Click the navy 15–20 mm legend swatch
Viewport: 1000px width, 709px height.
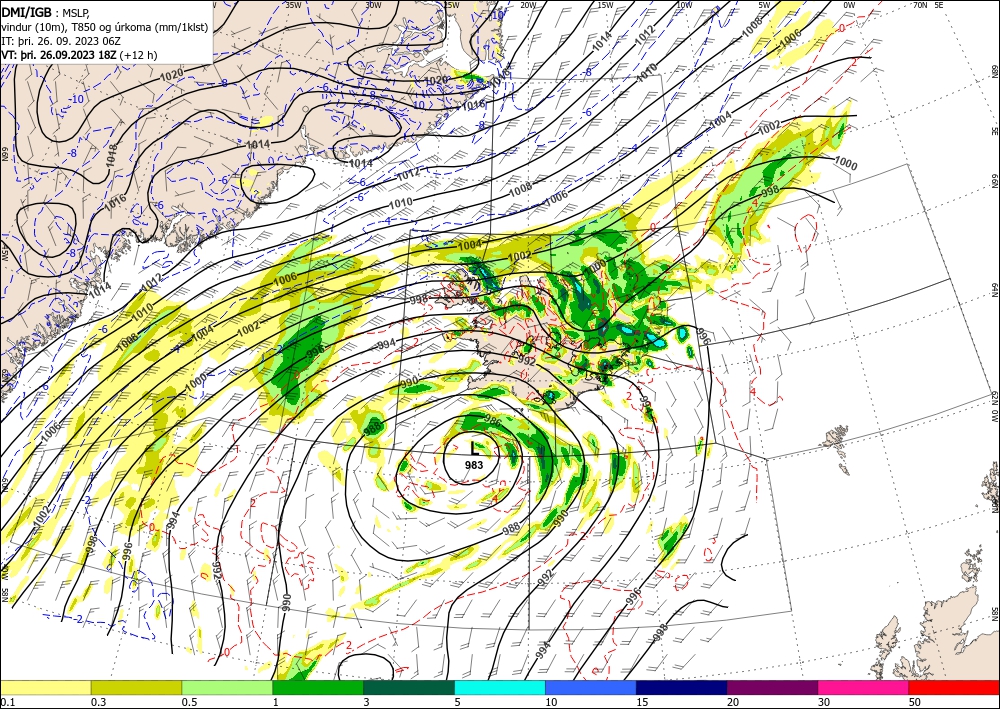(x=682, y=687)
